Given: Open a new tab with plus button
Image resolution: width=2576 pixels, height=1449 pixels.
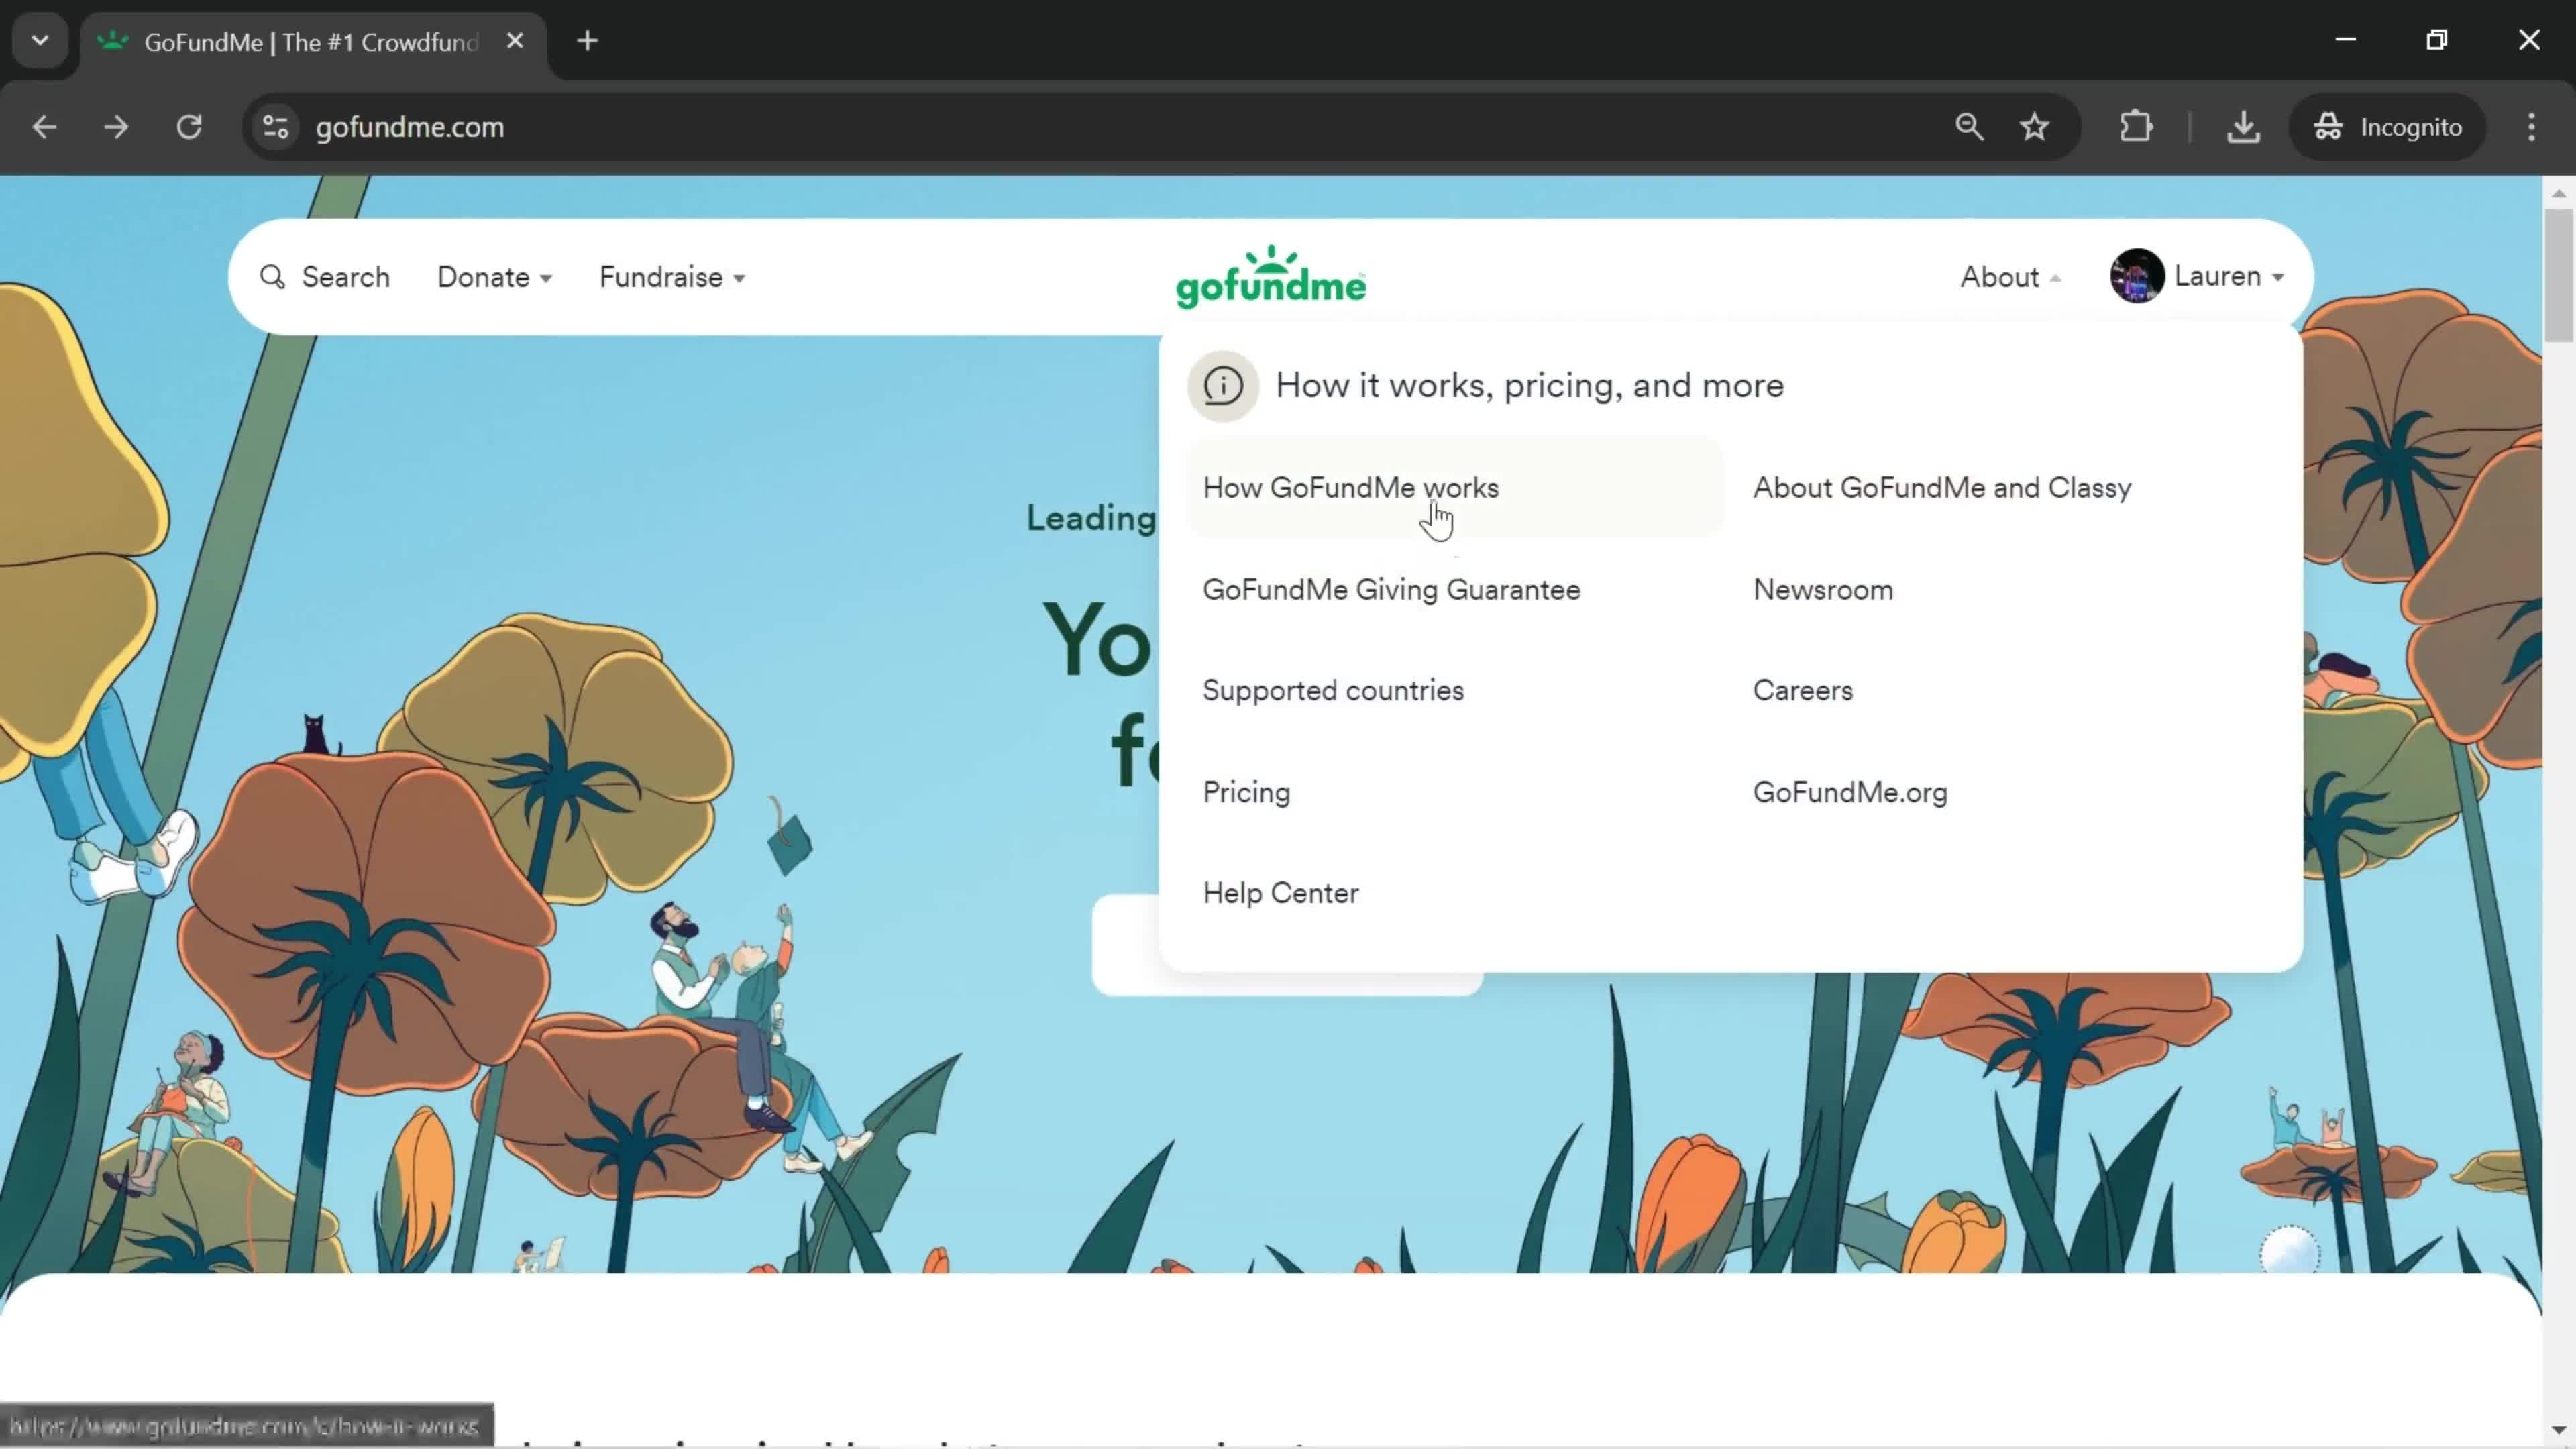Looking at the screenshot, I should 588,41.
